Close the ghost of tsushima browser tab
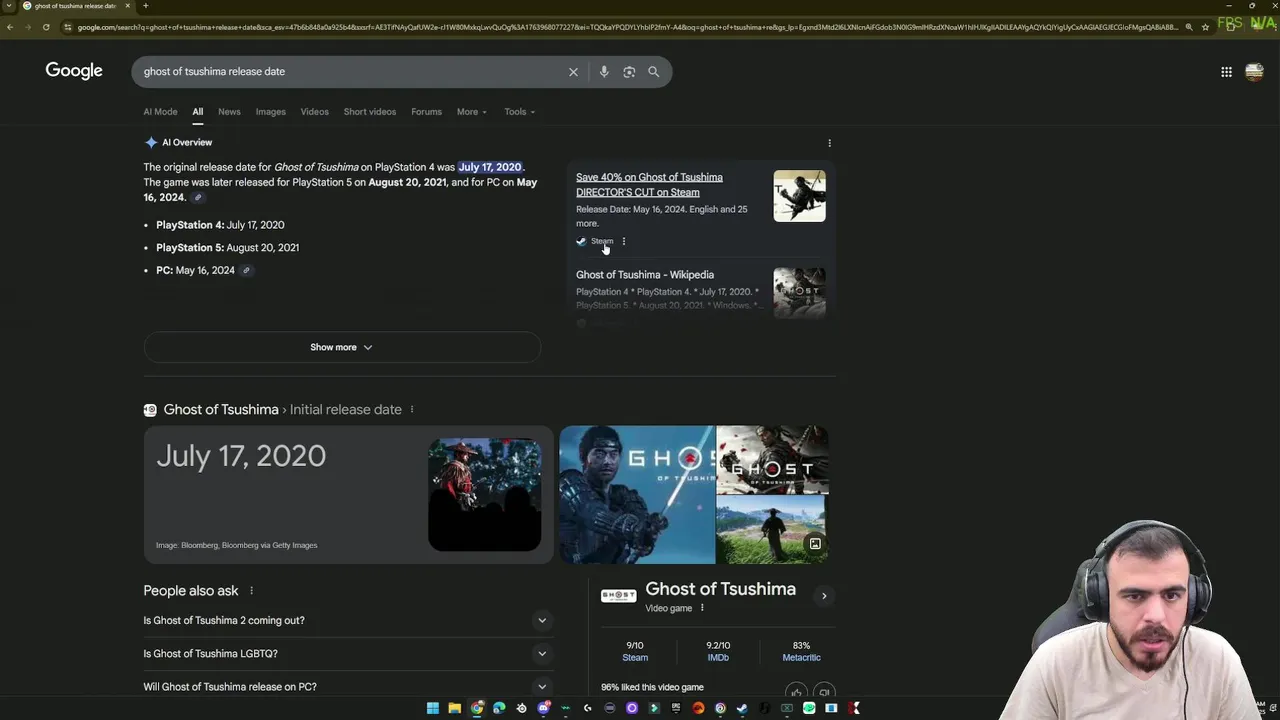 (127, 6)
